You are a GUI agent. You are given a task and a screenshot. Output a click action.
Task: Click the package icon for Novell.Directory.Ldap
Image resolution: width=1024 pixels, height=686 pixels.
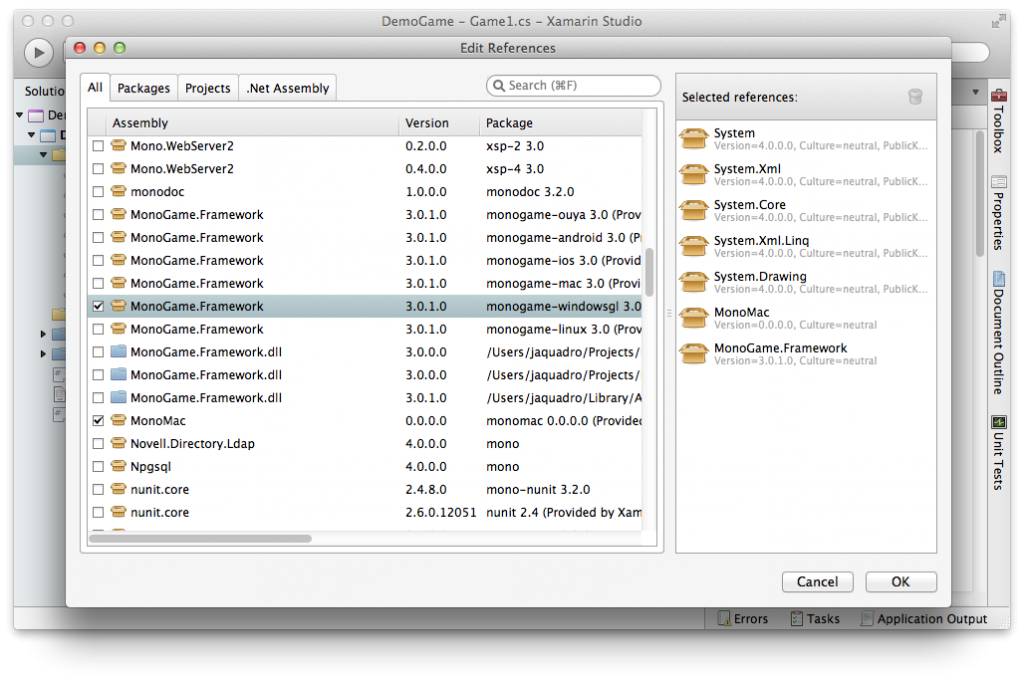[118, 443]
